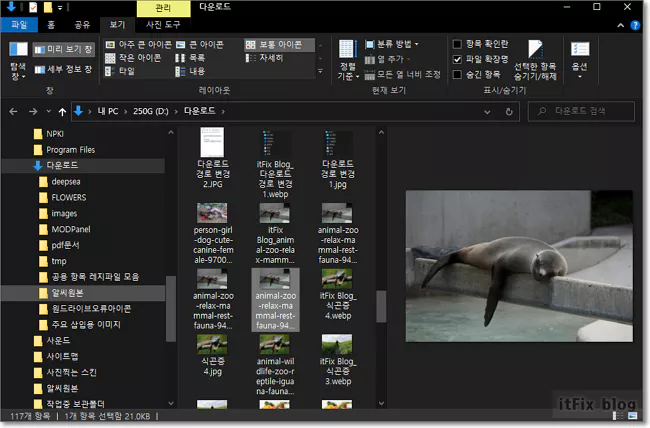Viewport: 650px width, 428px height.
Task: Go back with the Back arrow
Action: [x=13, y=112]
